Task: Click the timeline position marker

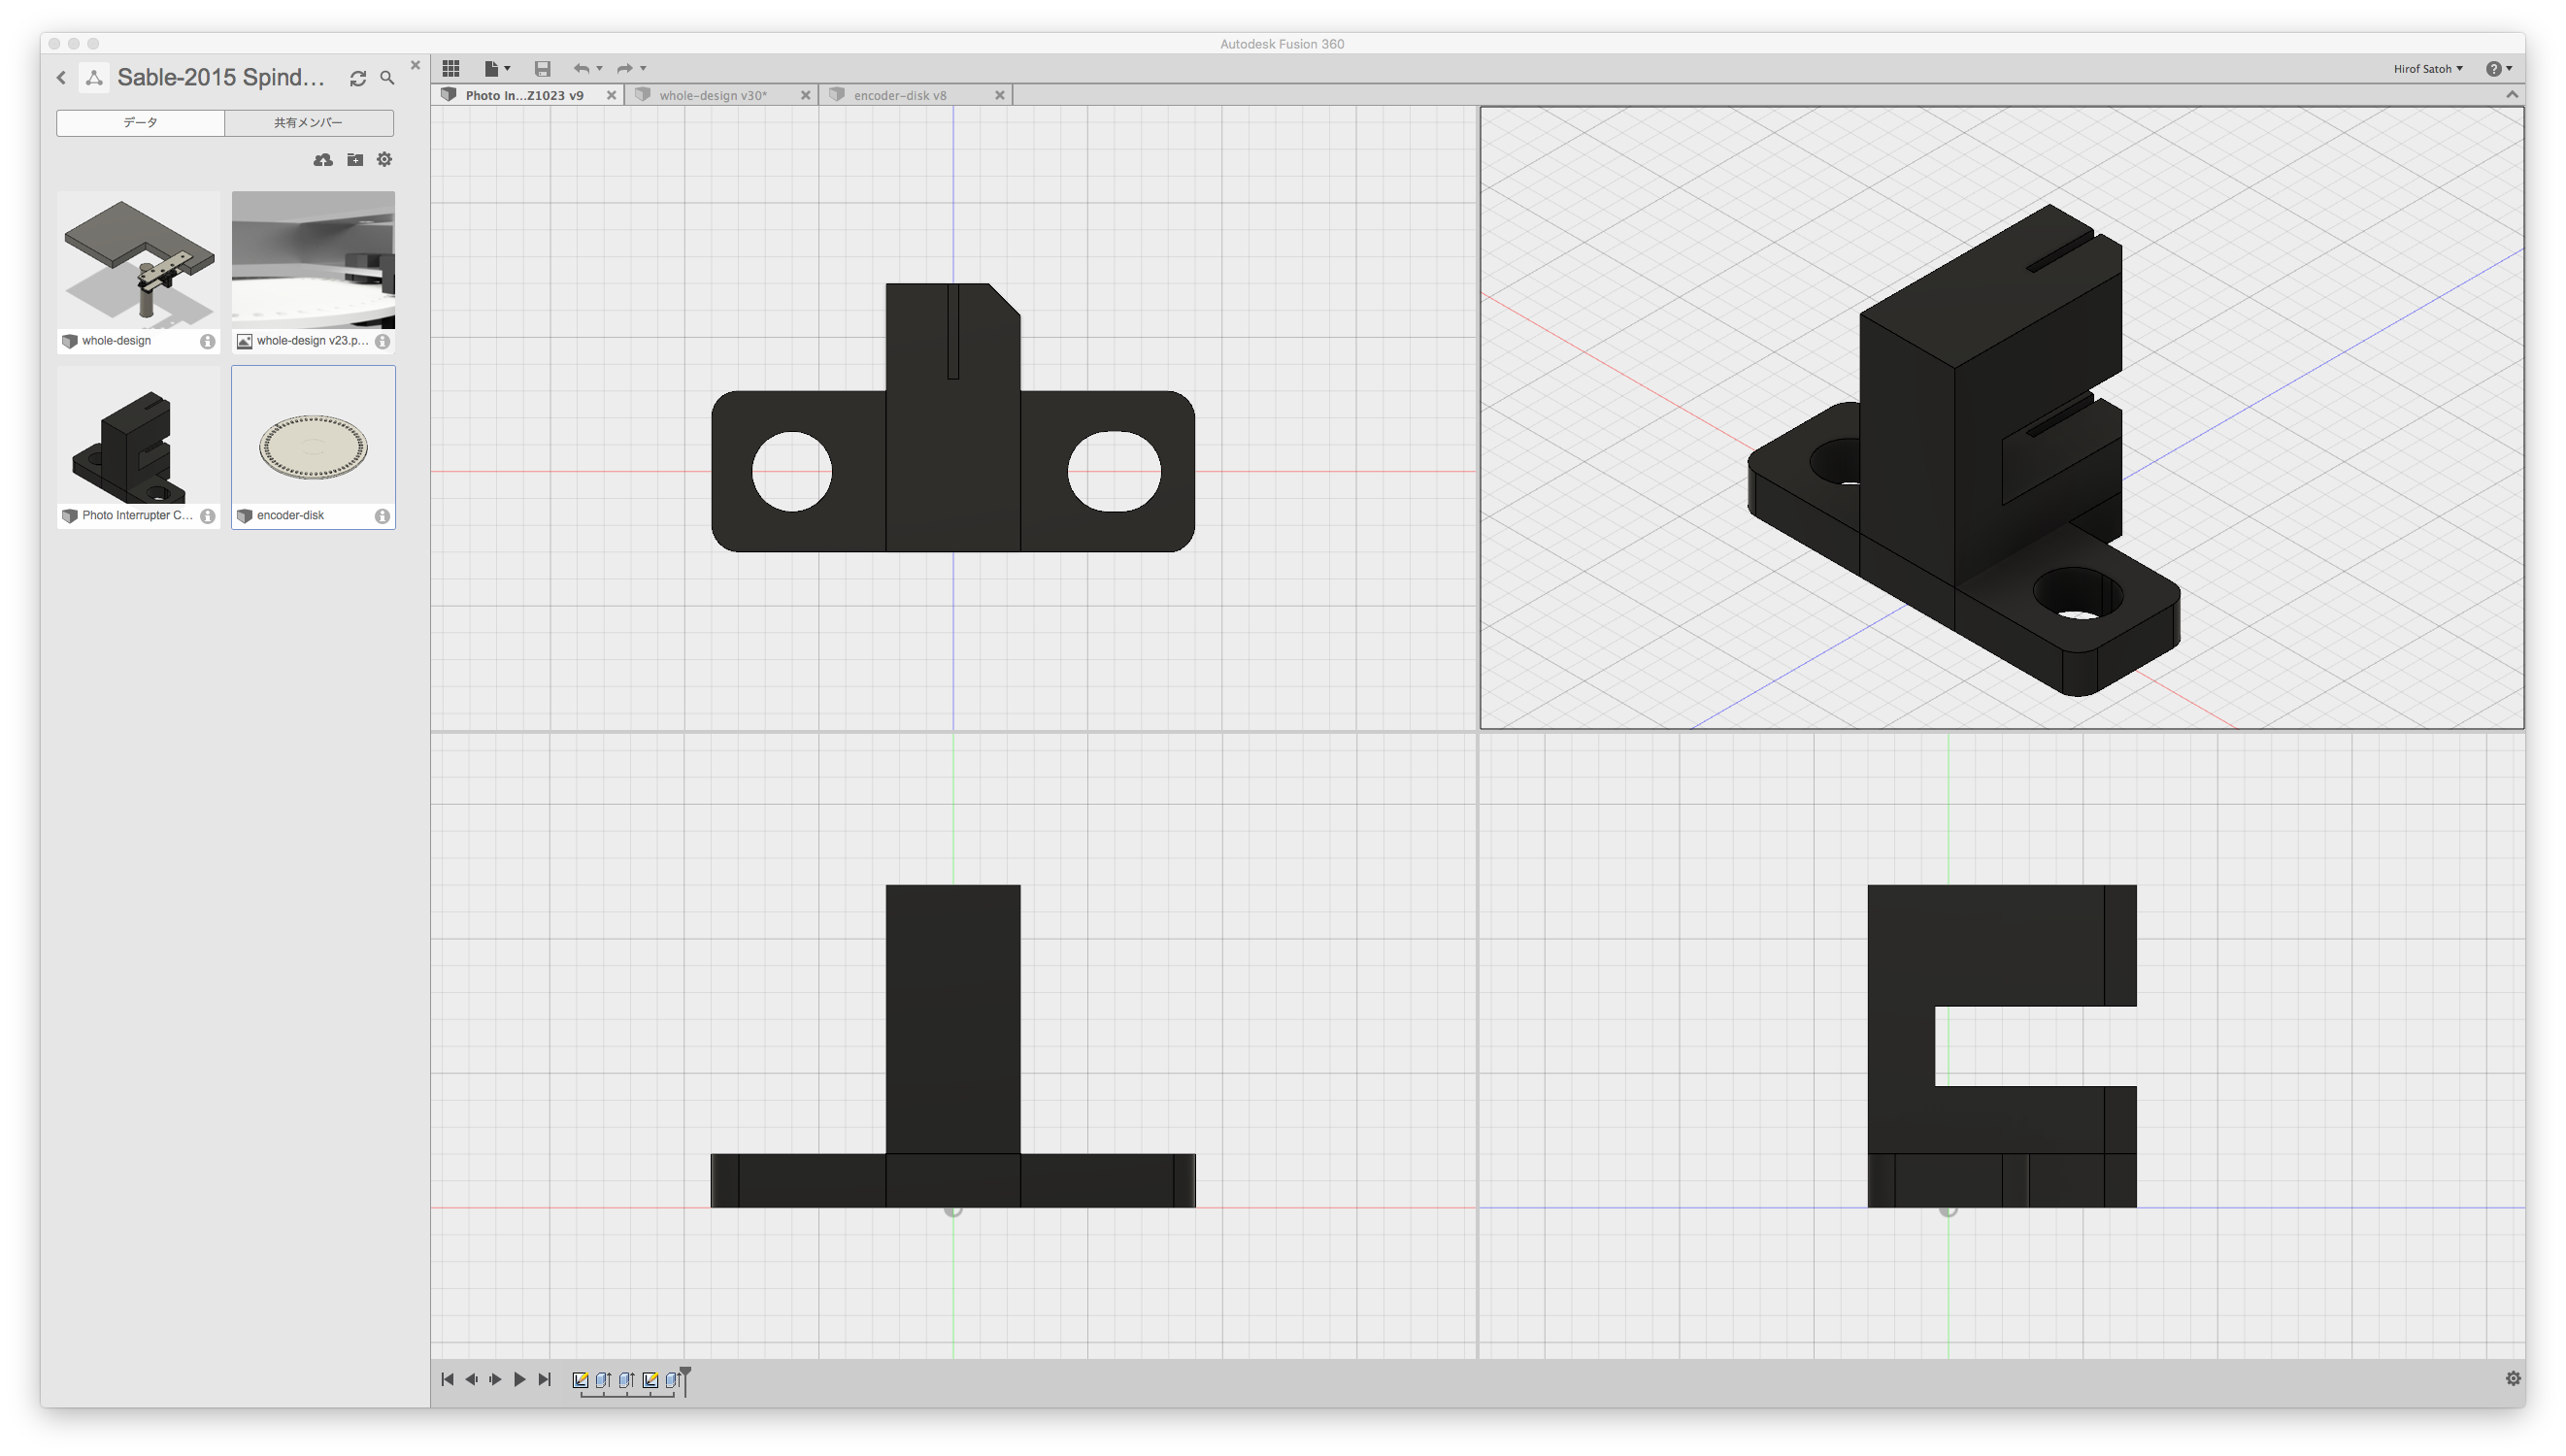Action: pos(685,1375)
